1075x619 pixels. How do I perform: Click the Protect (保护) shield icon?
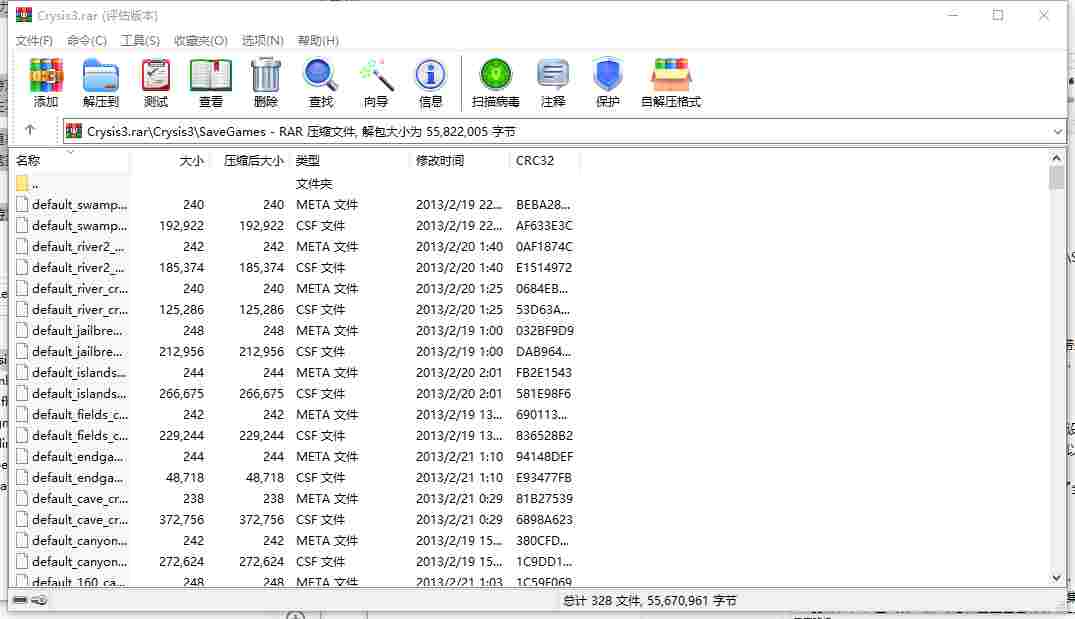click(x=607, y=82)
